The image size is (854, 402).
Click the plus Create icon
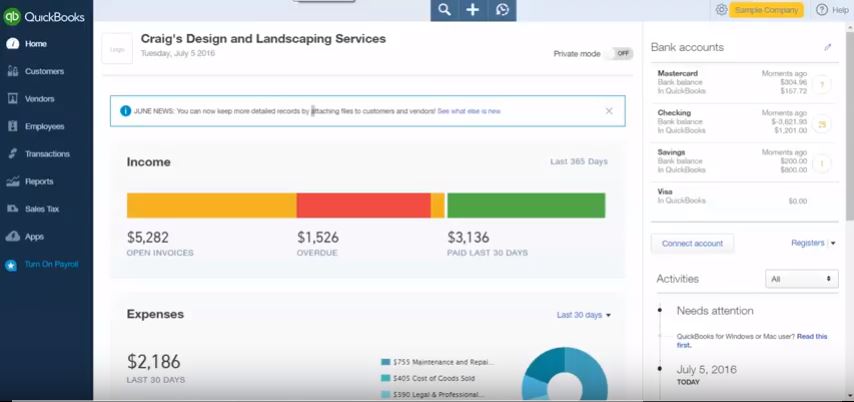473,10
